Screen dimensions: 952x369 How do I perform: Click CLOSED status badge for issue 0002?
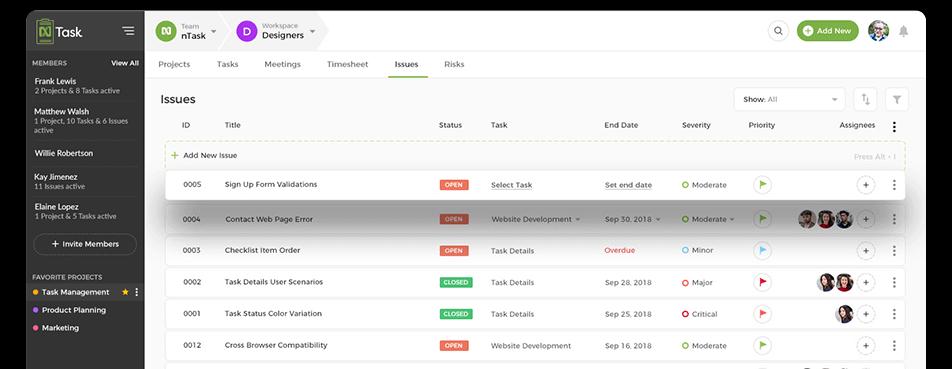click(456, 282)
